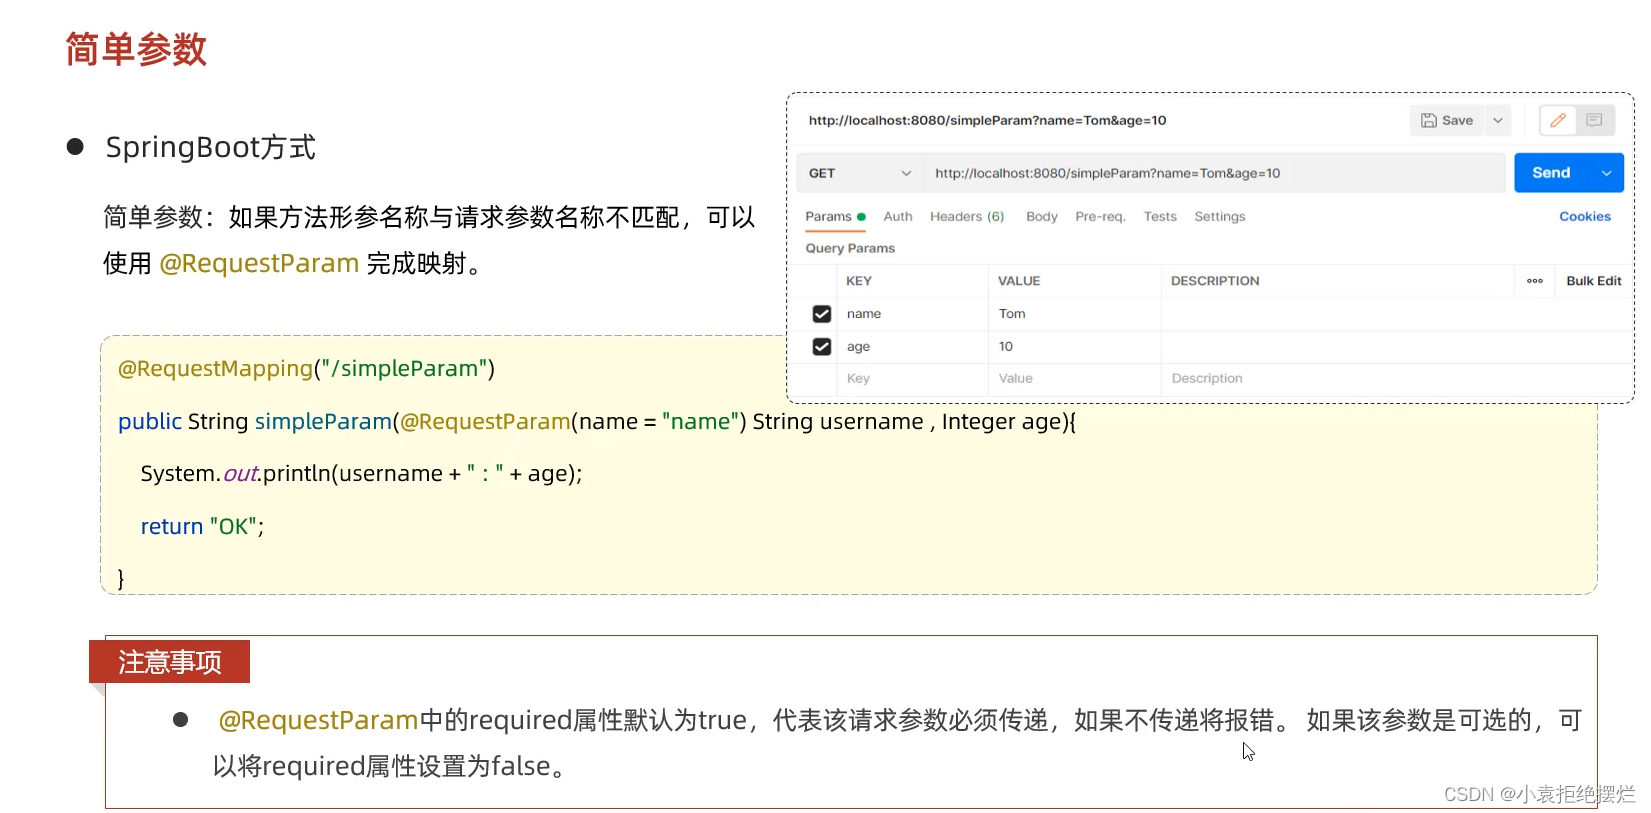
Task: Click the pencil edit icon
Action: tap(1558, 120)
